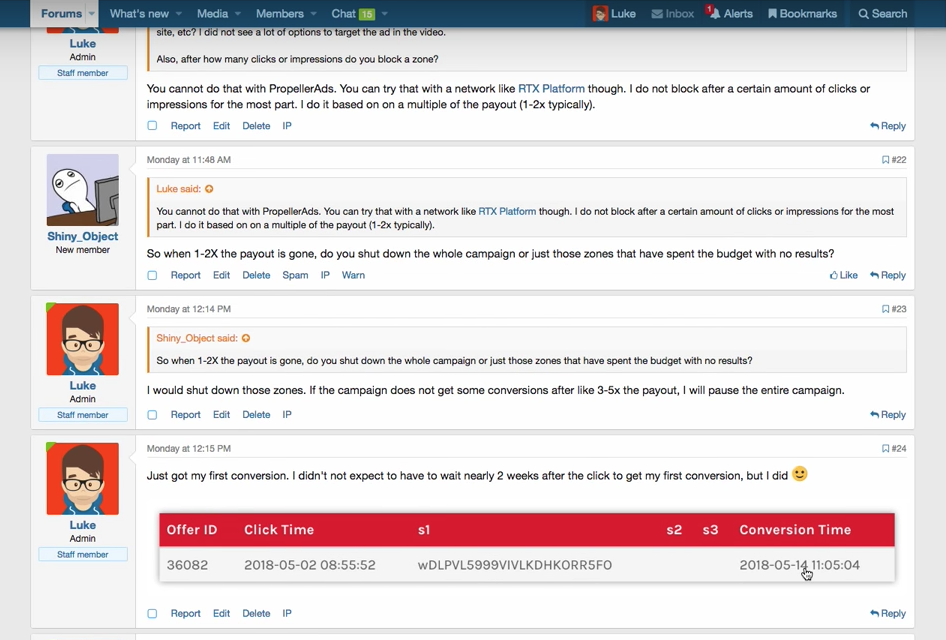
Task: Expand the 'Luke said' quote arrow icon
Action: (209, 189)
